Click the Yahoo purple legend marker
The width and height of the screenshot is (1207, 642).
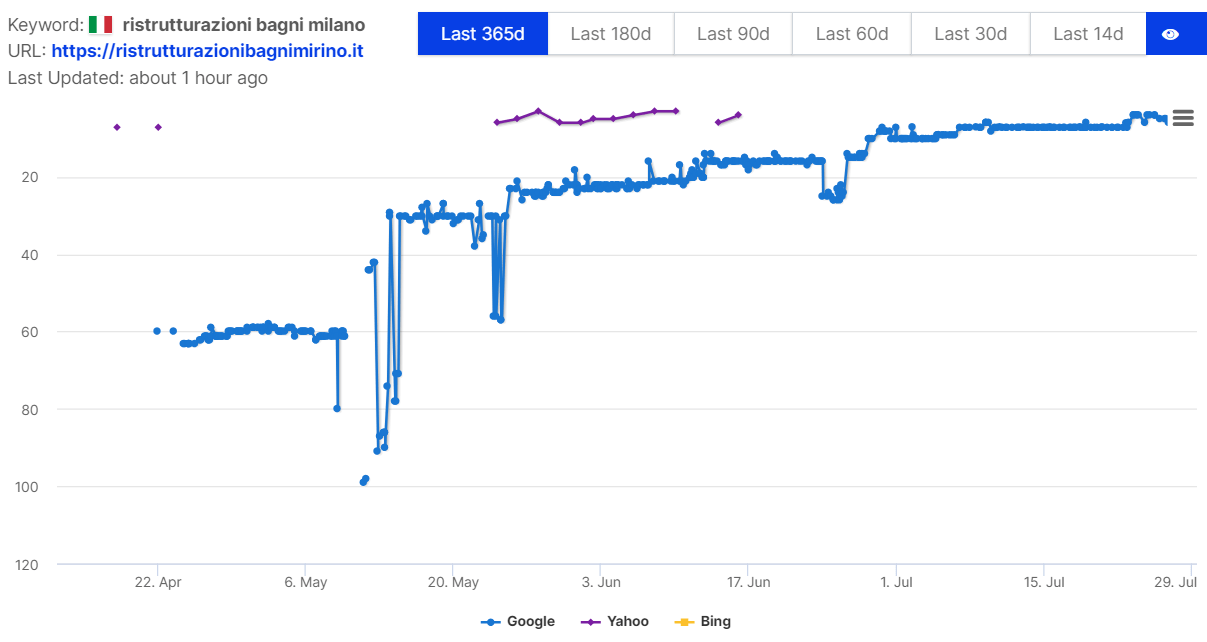pos(590,622)
